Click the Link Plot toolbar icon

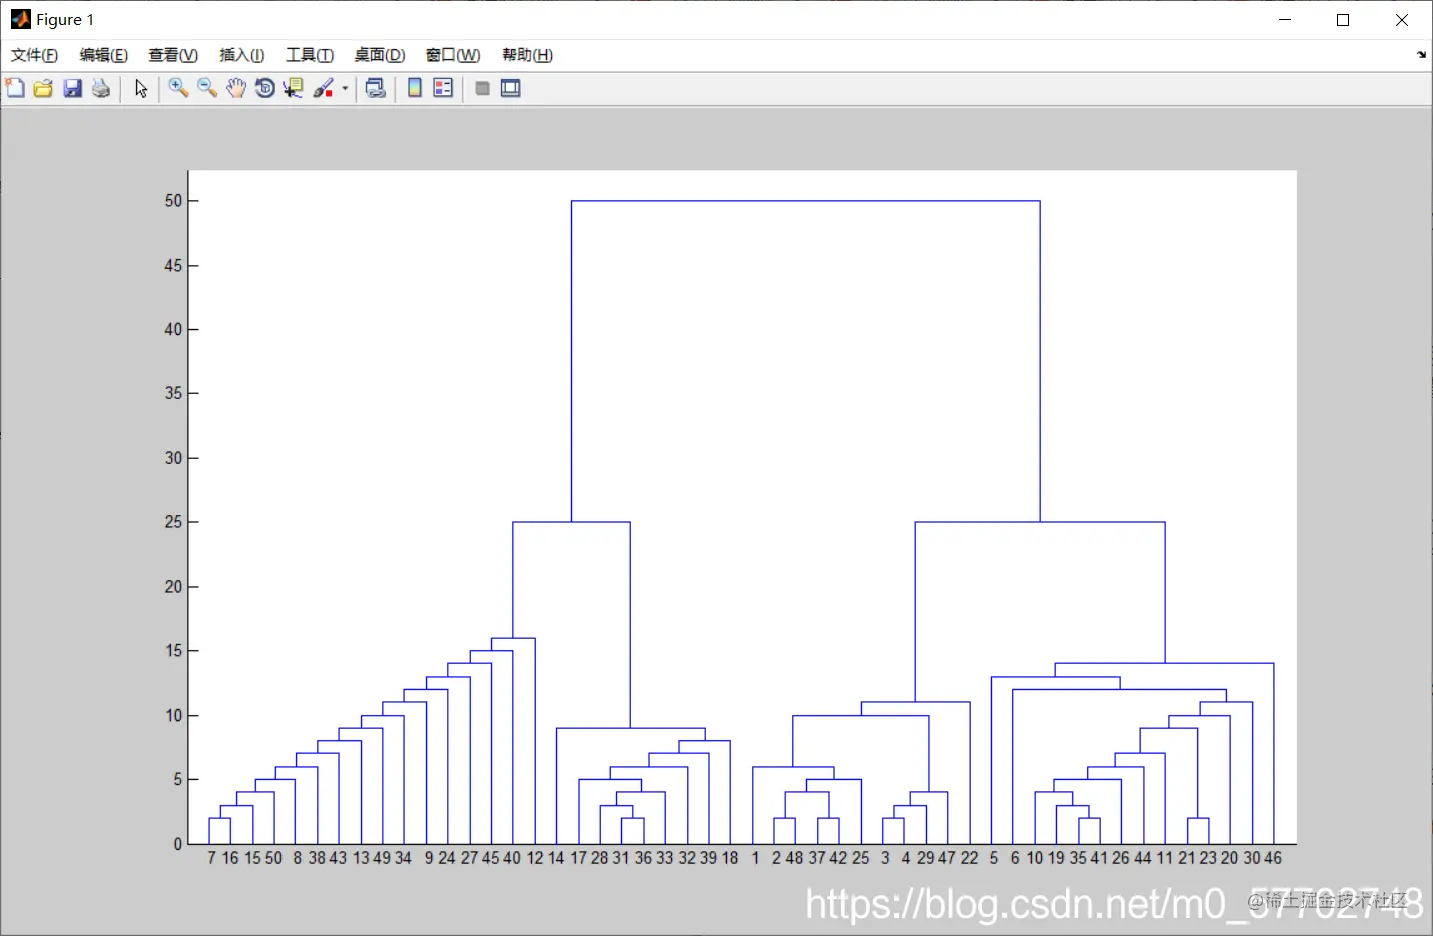click(x=376, y=88)
